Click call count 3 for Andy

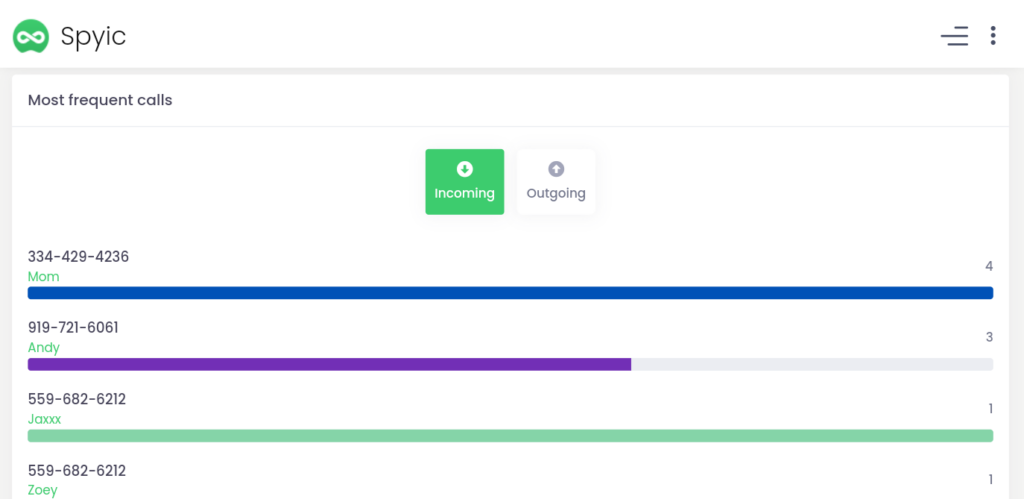tap(988, 337)
